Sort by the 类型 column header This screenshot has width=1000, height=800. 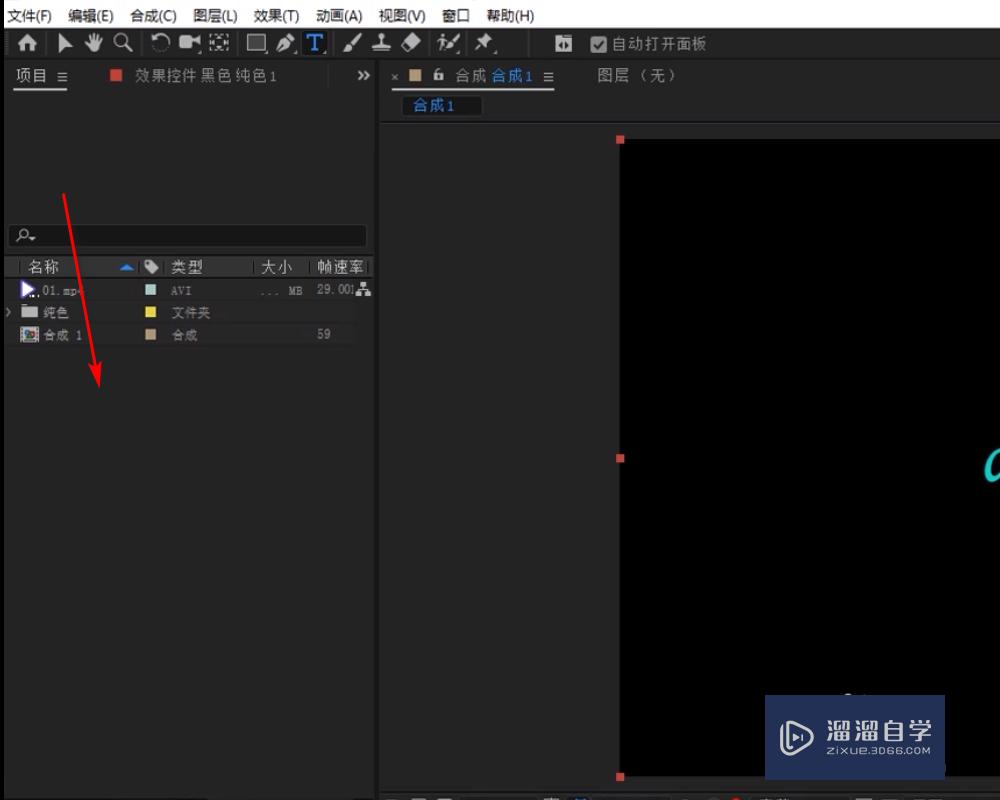click(187, 267)
